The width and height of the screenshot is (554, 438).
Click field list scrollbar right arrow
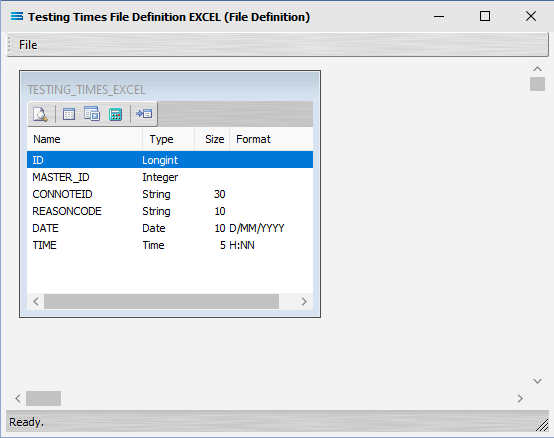[304, 302]
